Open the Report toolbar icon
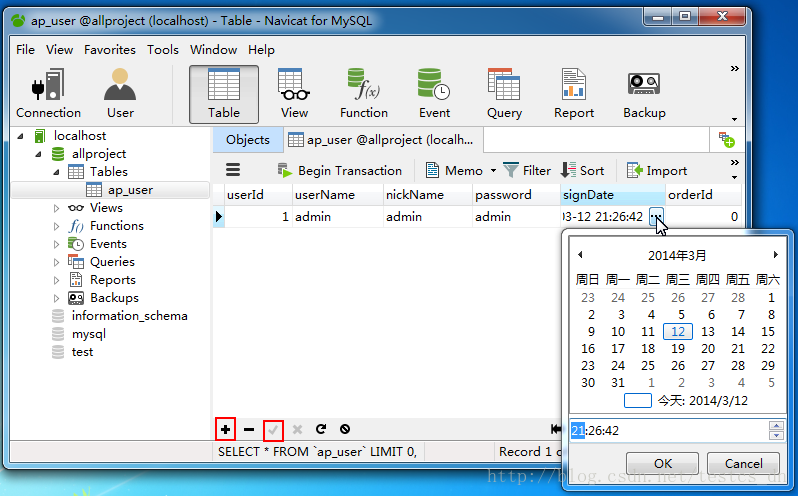This screenshot has height=496, width=798. [x=574, y=94]
